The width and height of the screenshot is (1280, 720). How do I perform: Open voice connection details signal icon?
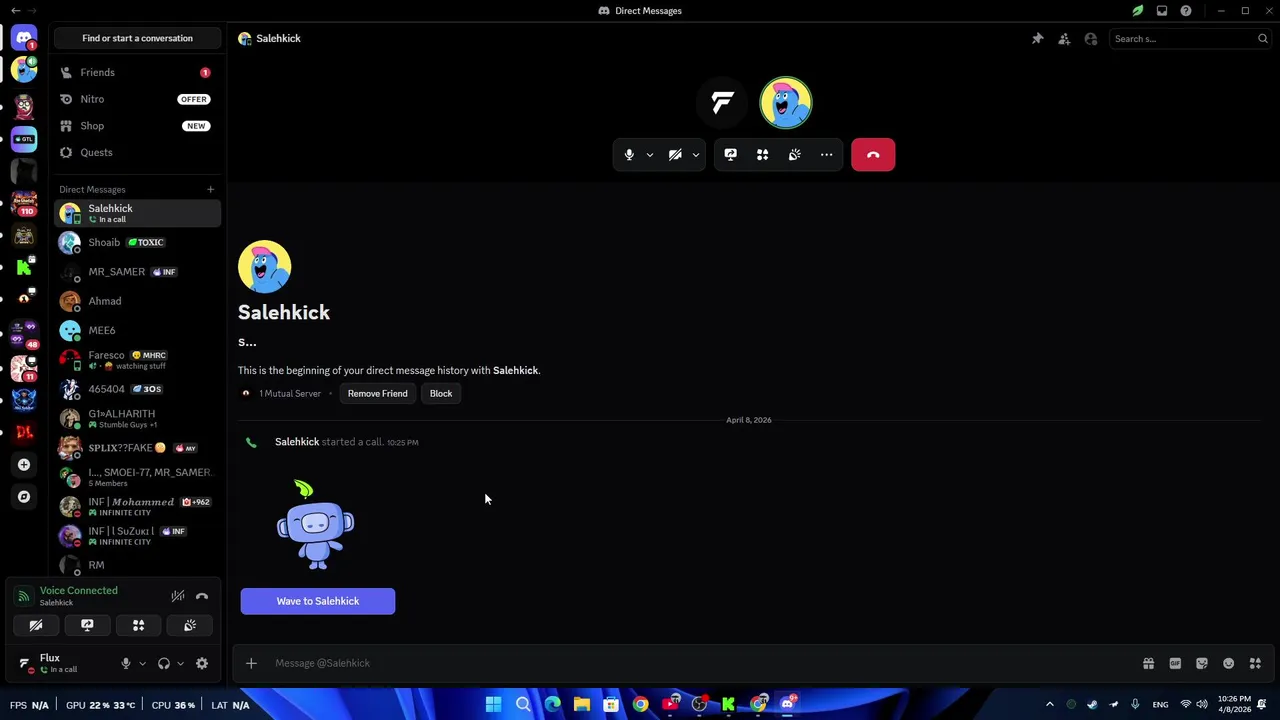pyautogui.click(x=23, y=596)
